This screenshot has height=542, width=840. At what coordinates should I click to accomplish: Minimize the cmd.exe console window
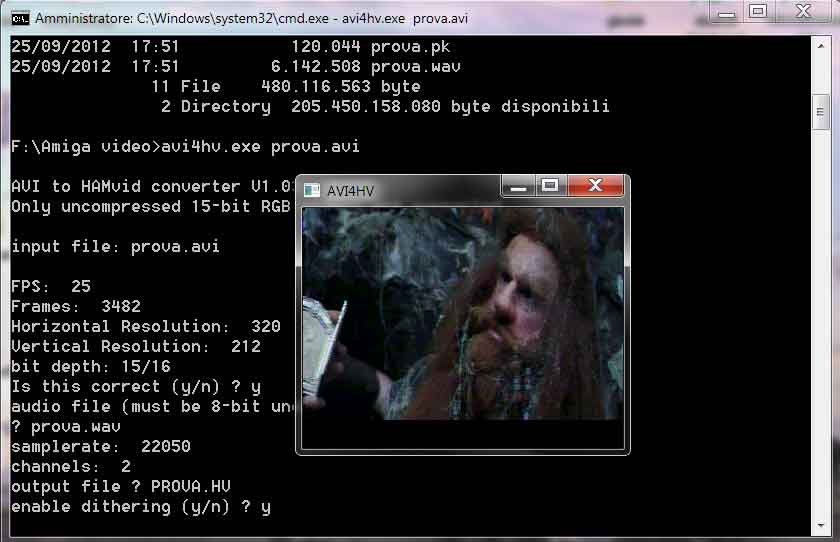[x=726, y=12]
